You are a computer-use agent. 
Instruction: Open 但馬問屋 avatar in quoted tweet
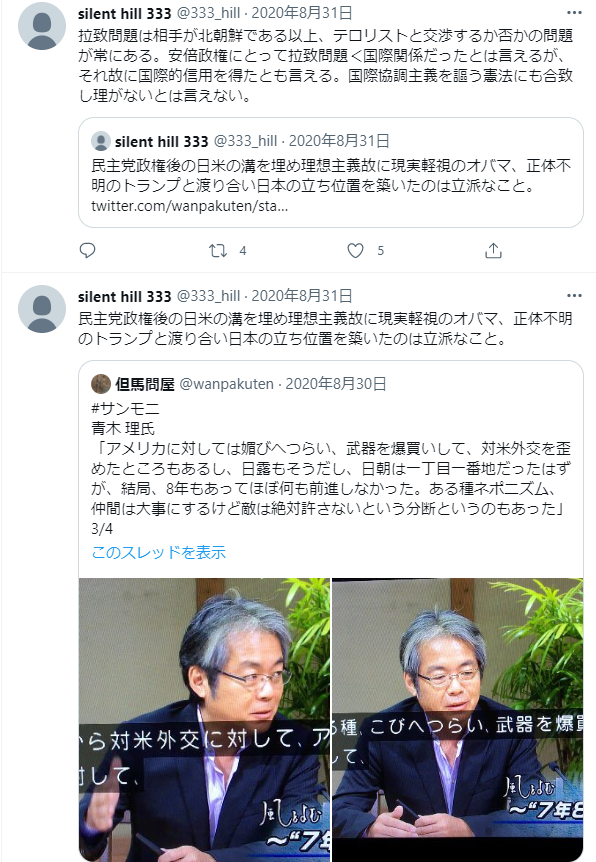click(x=101, y=384)
